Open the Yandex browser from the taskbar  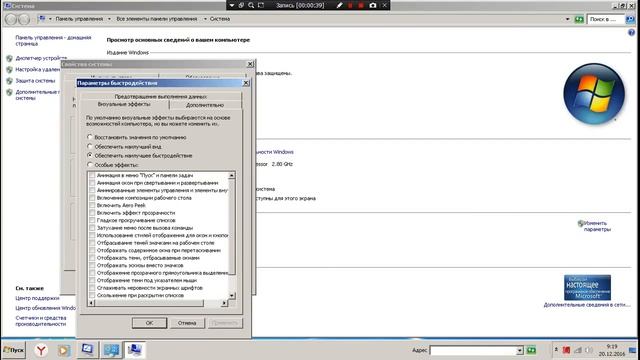point(41,350)
